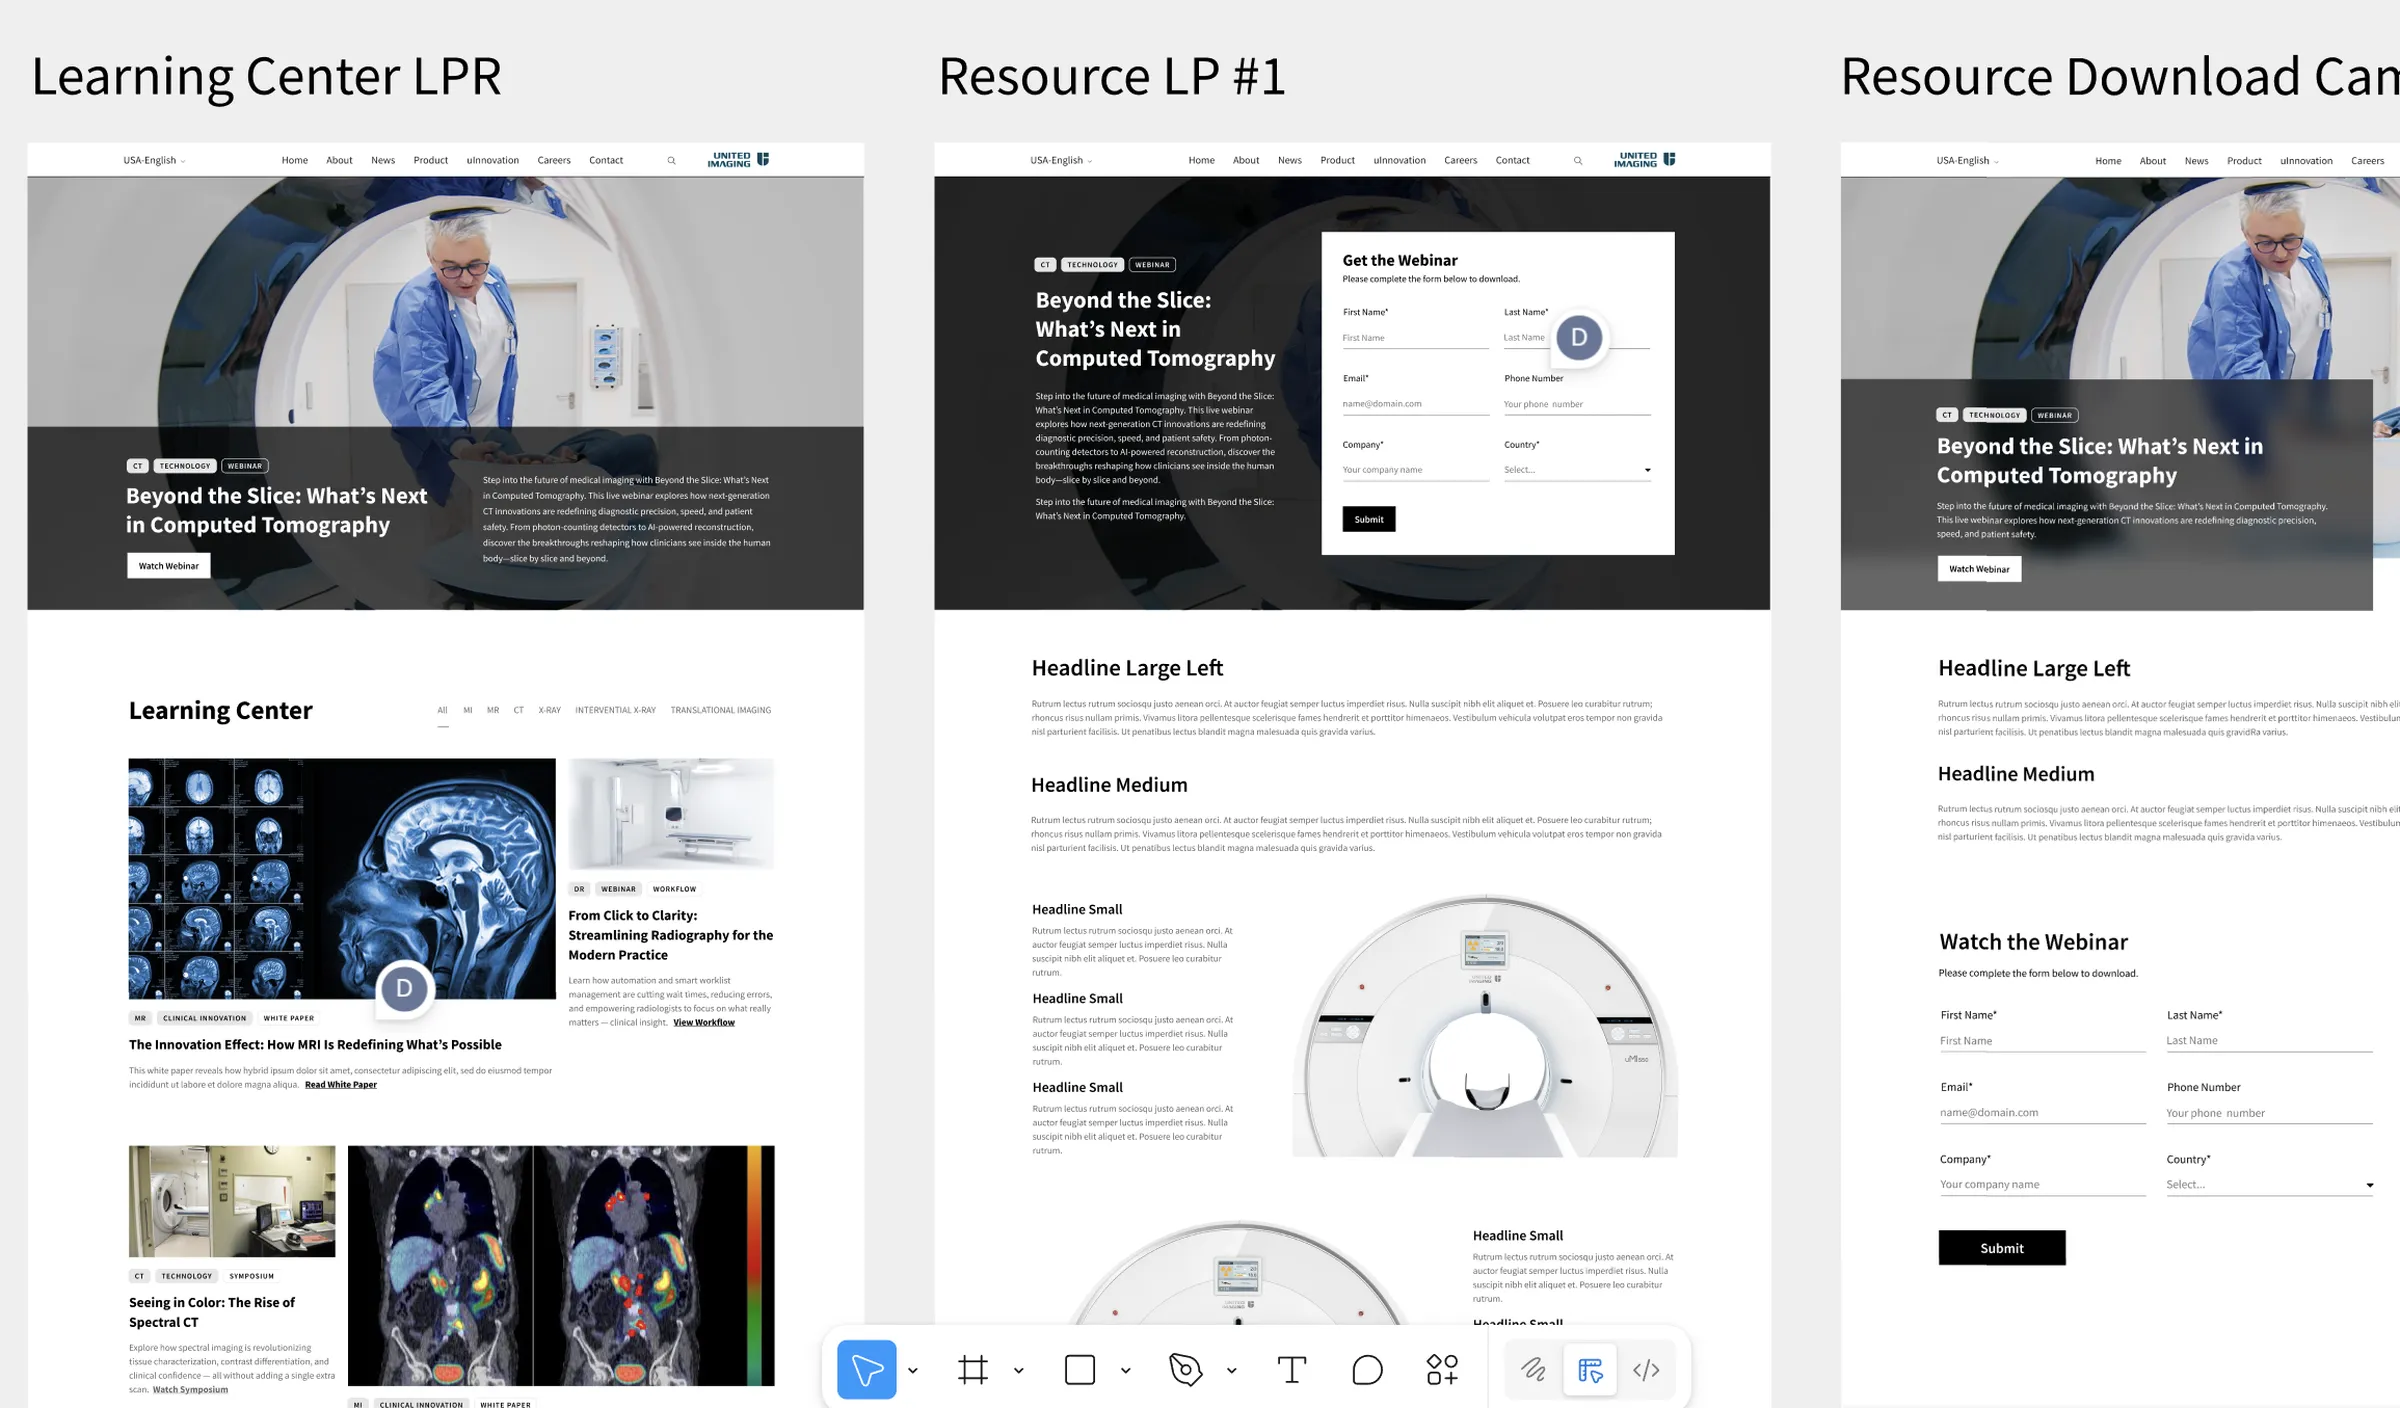Click the search icon in the Learning Center navbar
Screen dimensions: 2400x1408
tap(671, 159)
